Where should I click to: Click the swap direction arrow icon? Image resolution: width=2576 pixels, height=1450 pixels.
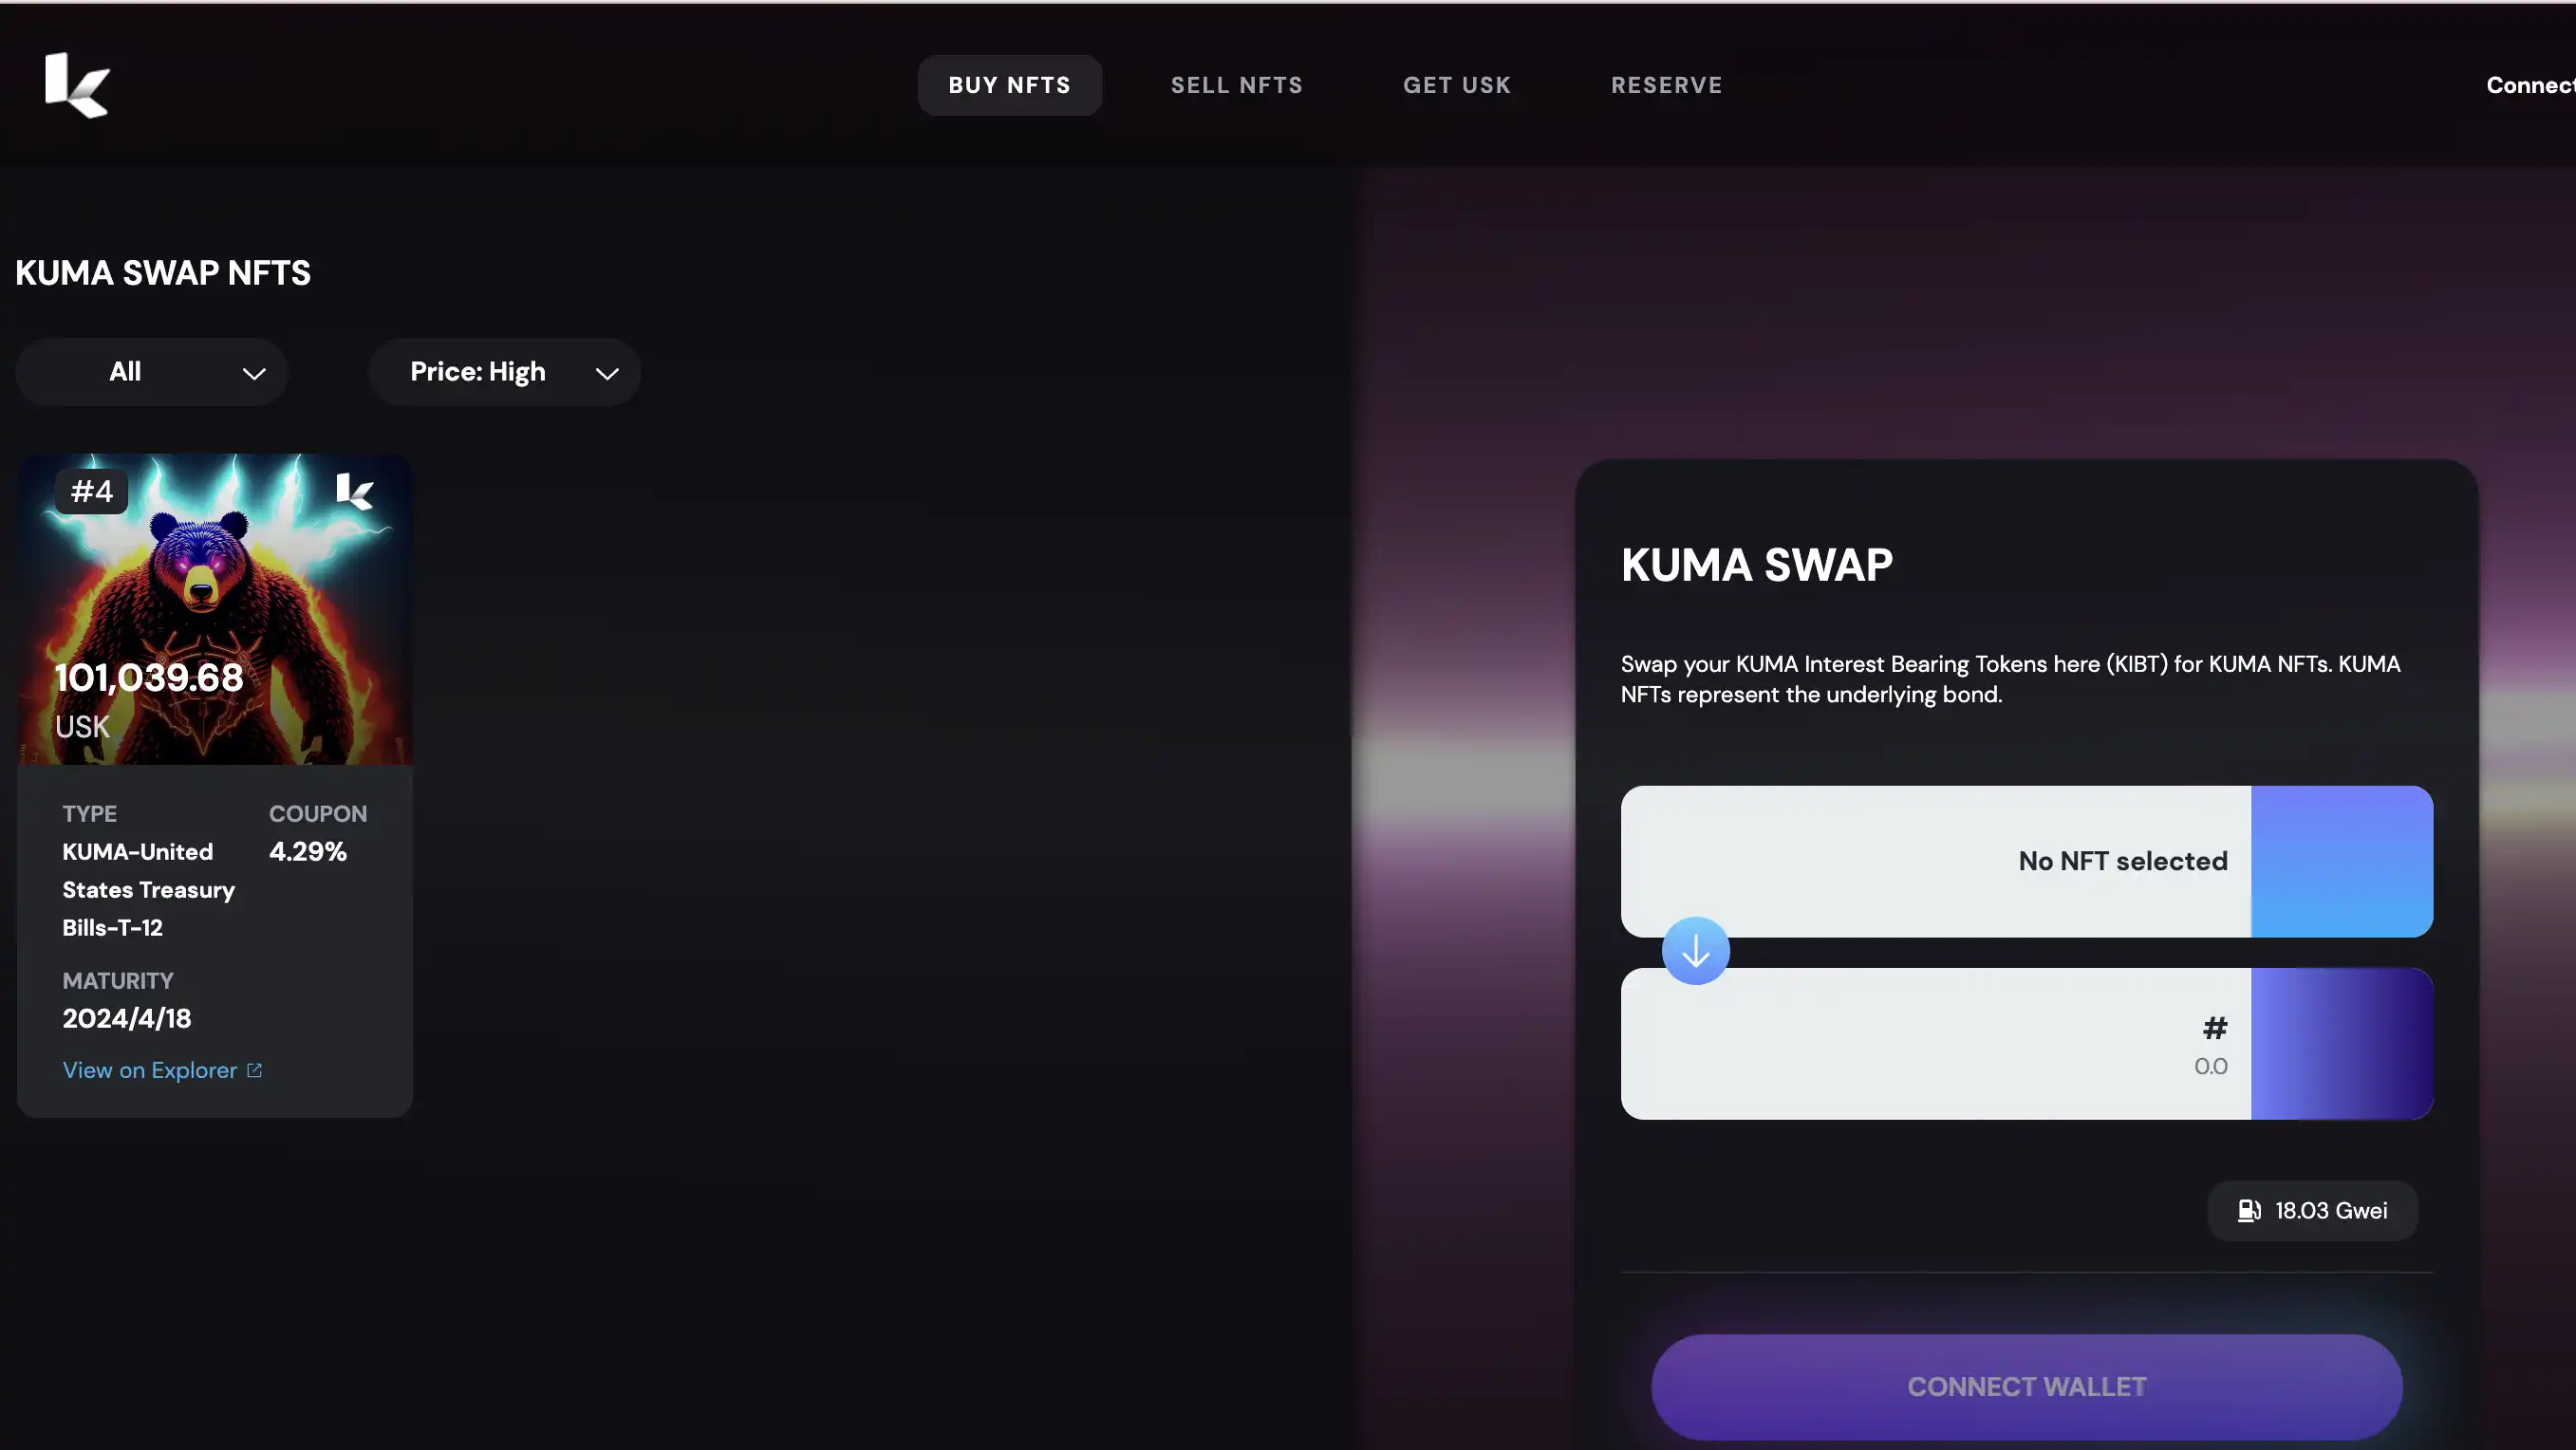(x=1695, y=952)
